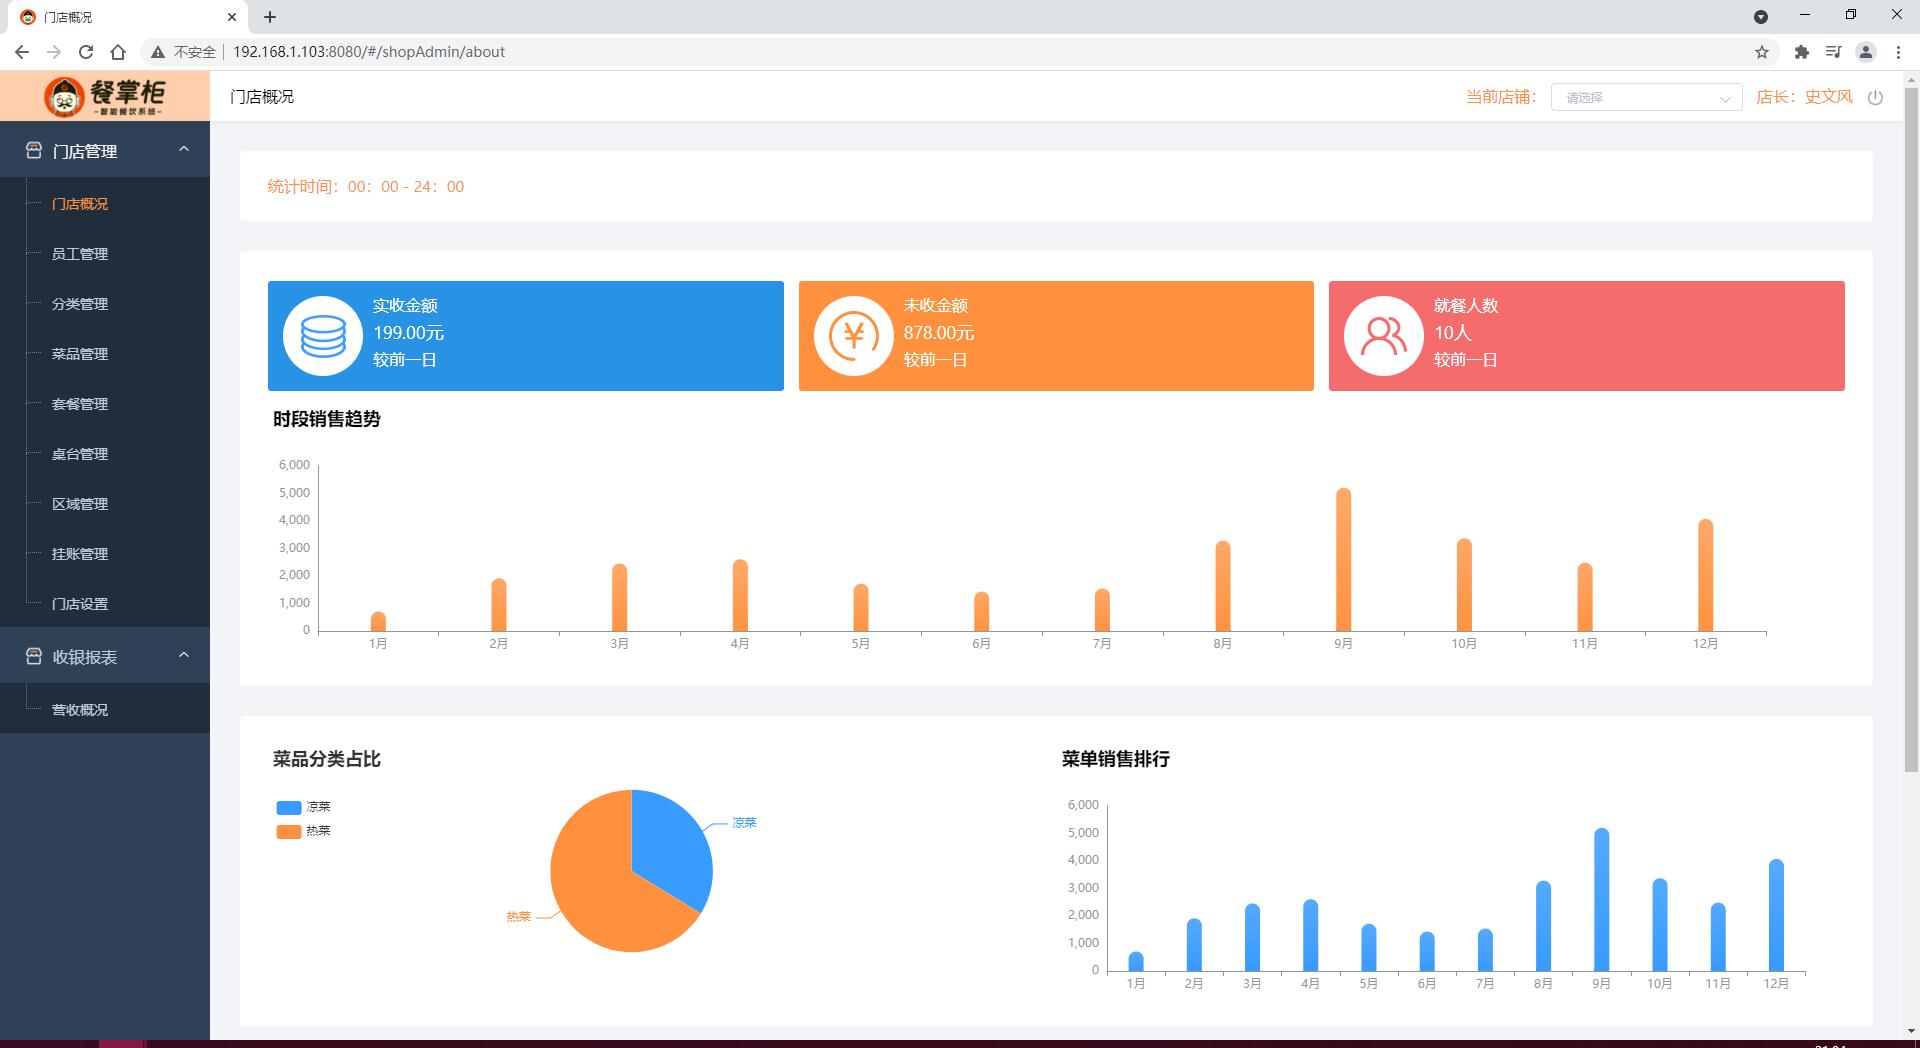Click the browser forward arrow
The height and width of the screenshot is (1048, 1920).
tap(54, 52)
